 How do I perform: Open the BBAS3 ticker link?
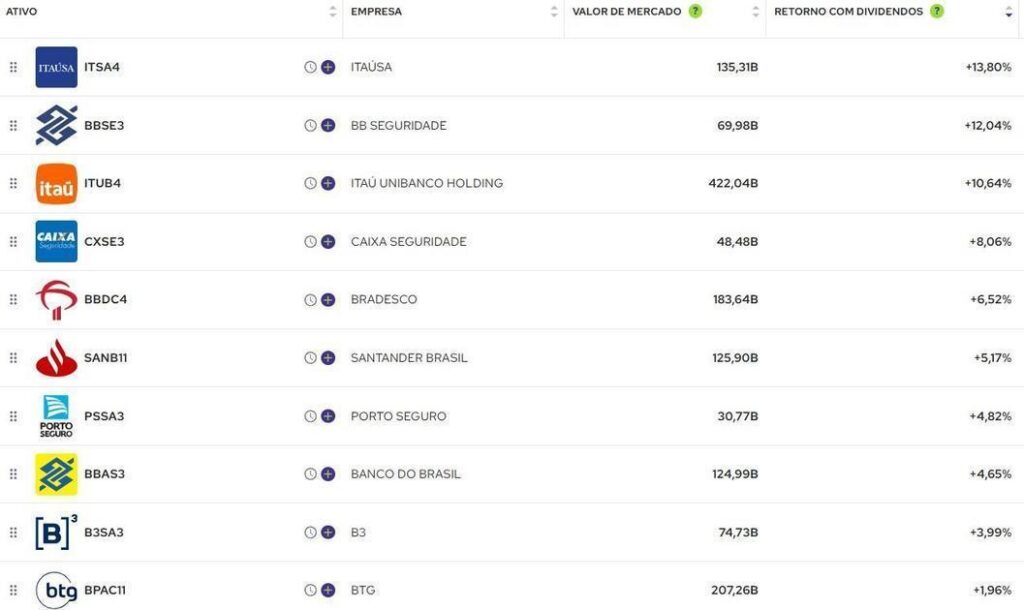104,474
